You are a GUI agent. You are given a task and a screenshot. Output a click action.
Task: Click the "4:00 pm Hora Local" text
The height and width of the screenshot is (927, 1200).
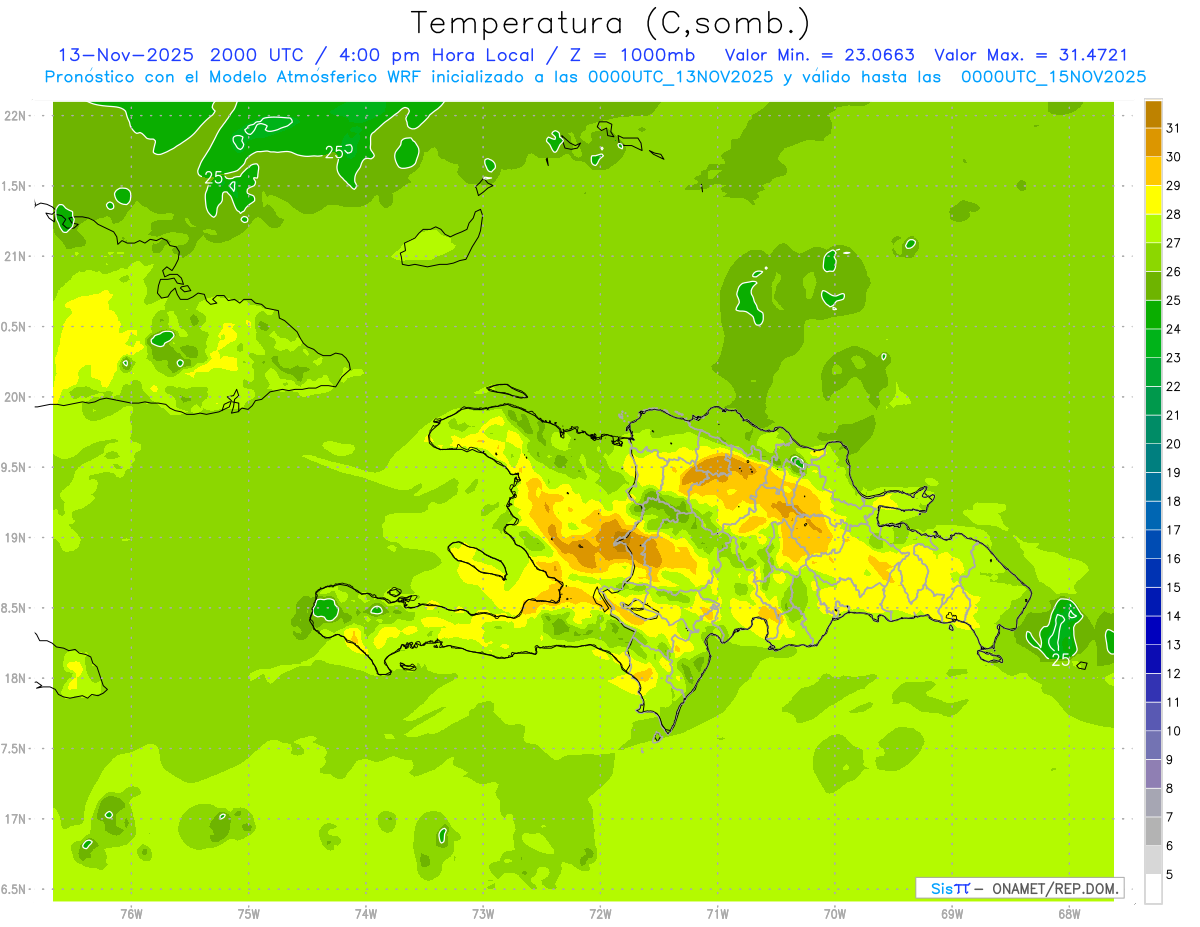[437, 55]
